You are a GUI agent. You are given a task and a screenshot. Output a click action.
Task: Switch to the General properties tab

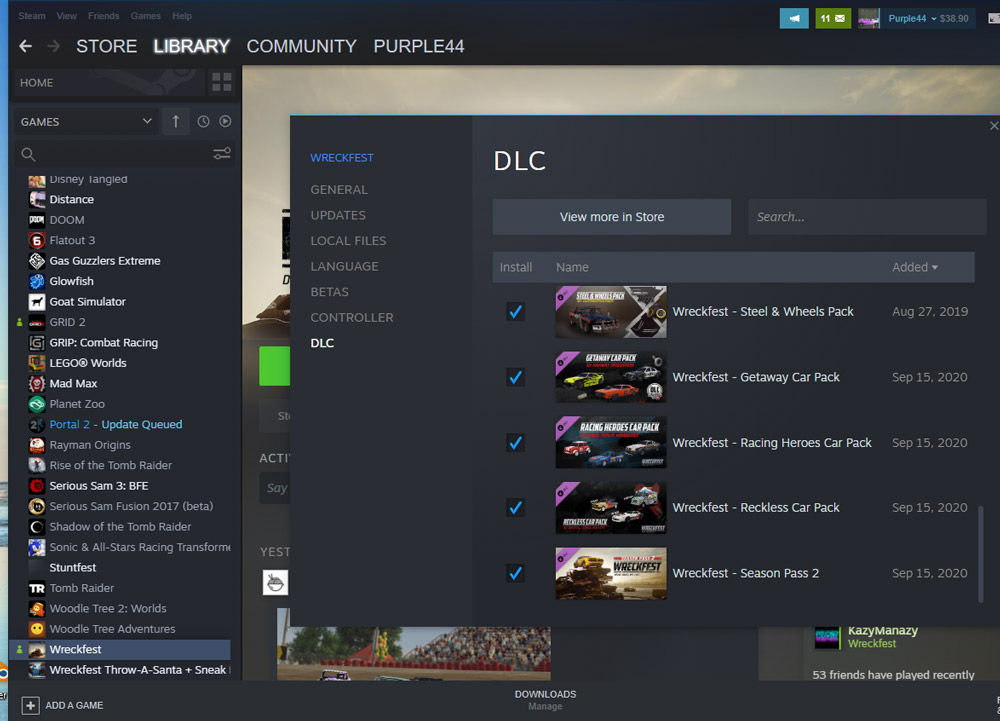(339, 189)
